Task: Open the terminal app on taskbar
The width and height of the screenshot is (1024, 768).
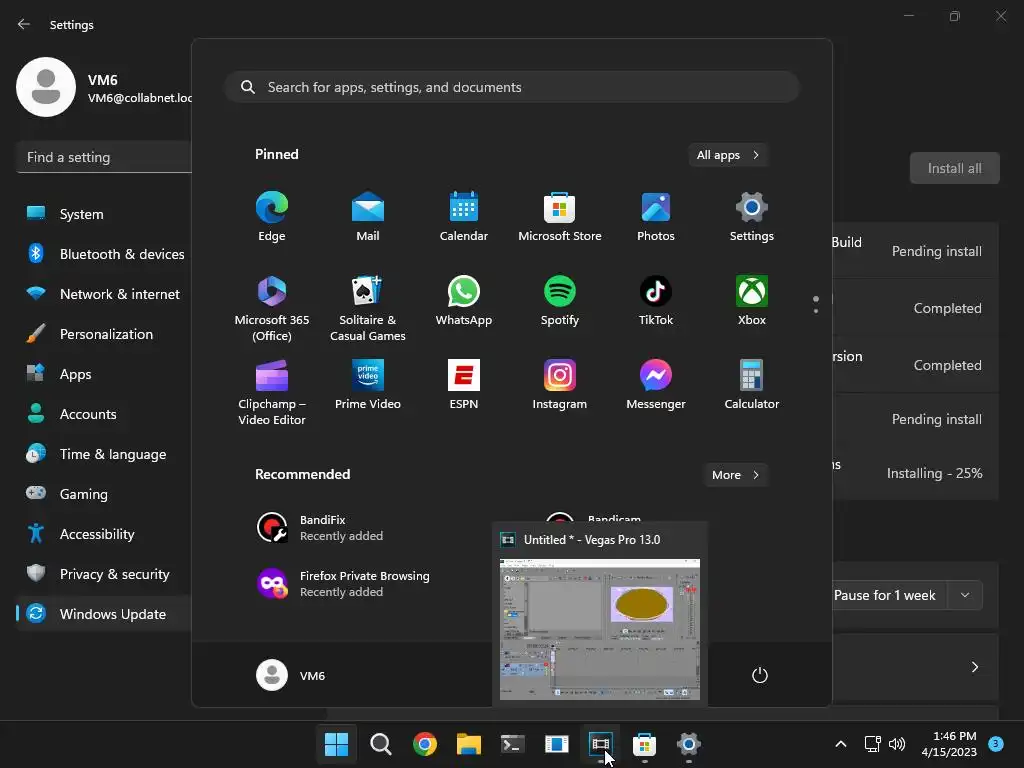Action: pyautogui.click(x=513, y=744)
